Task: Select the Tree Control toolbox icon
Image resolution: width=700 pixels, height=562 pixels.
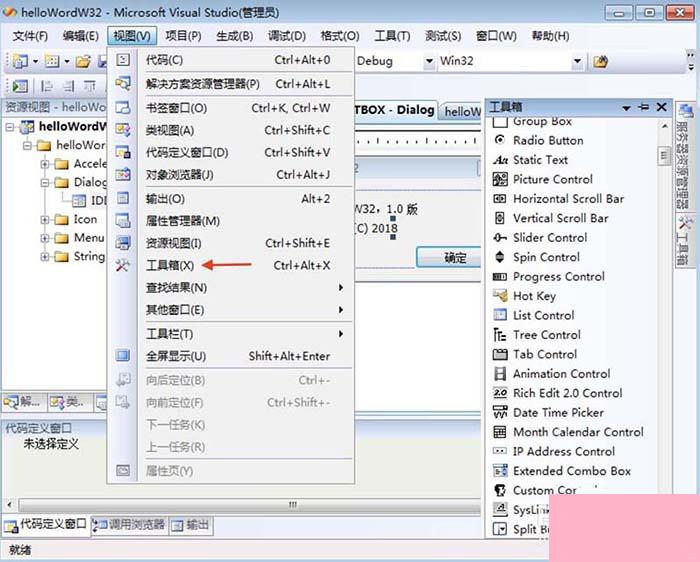Action: (x=500, y=334)
